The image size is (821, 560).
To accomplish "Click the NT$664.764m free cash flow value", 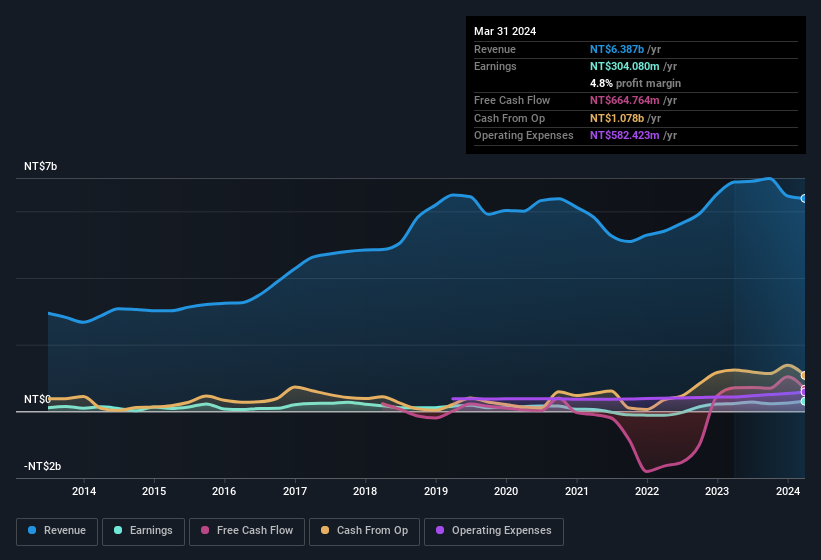I will tap(625, 100).
